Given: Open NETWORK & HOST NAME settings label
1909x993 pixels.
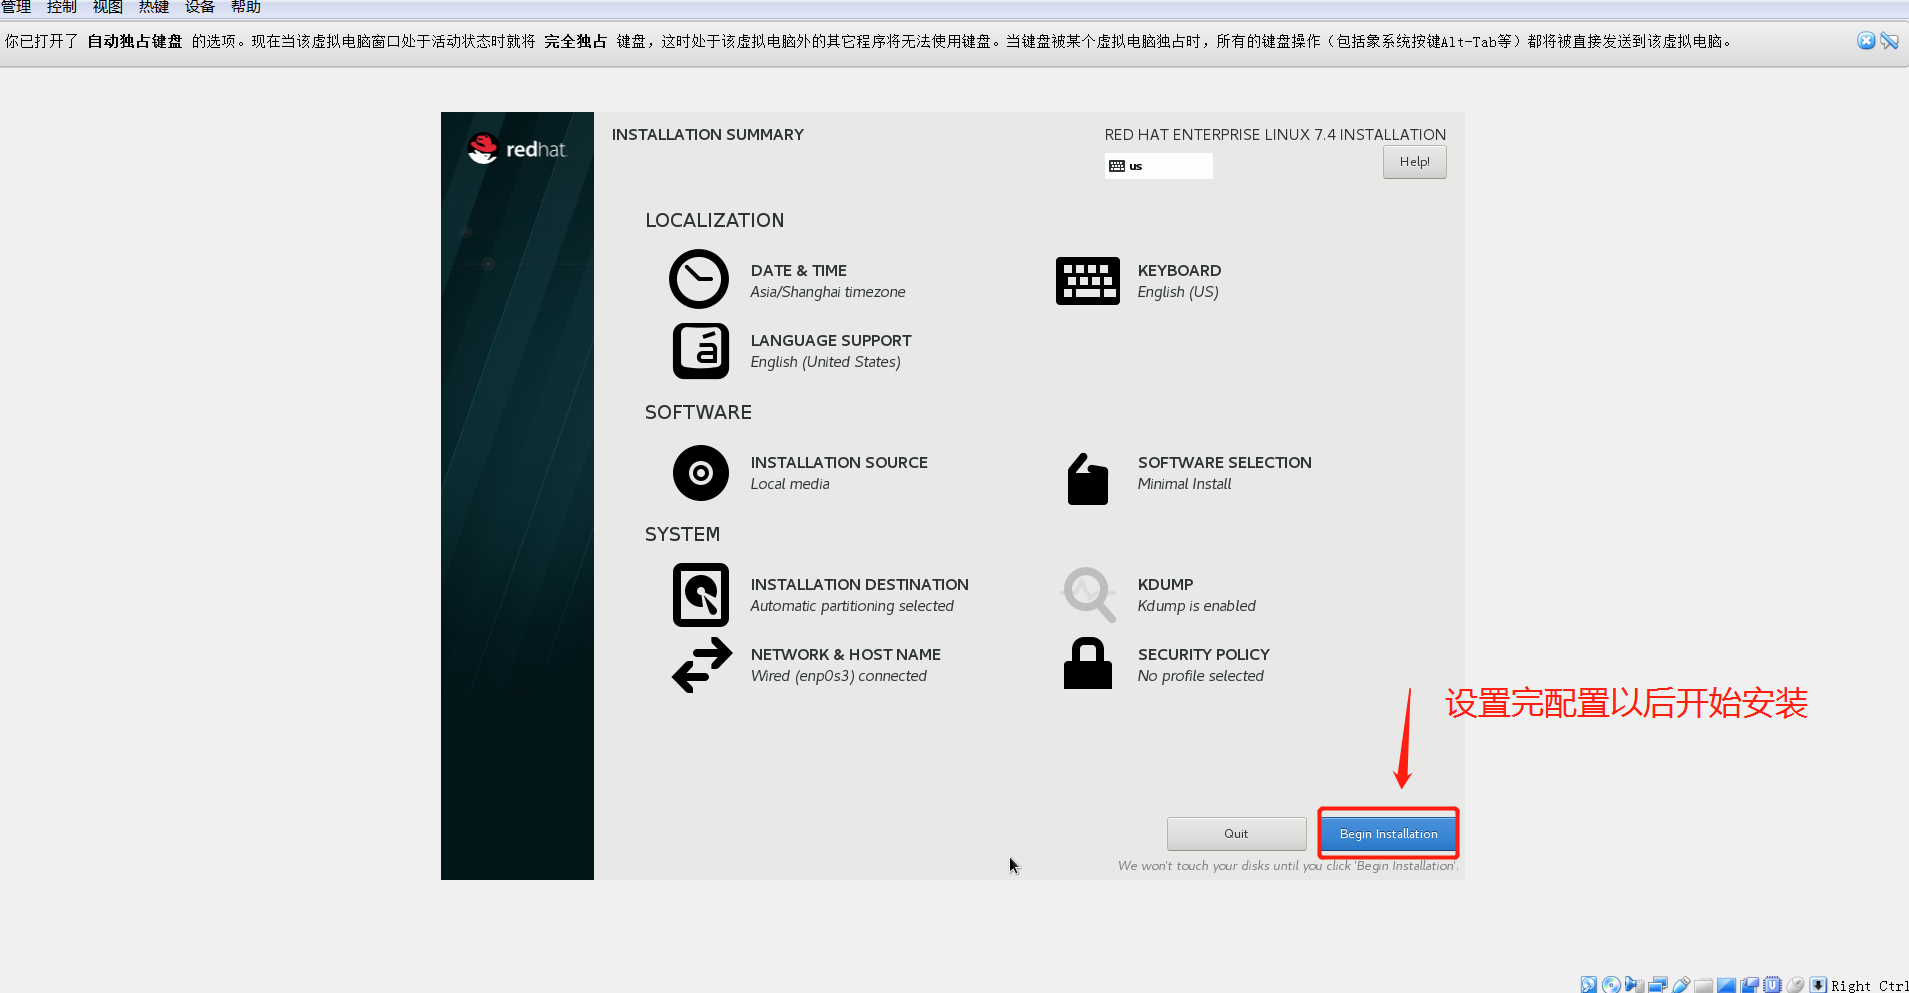Looking at the screenshot, I should pos(846,655).
